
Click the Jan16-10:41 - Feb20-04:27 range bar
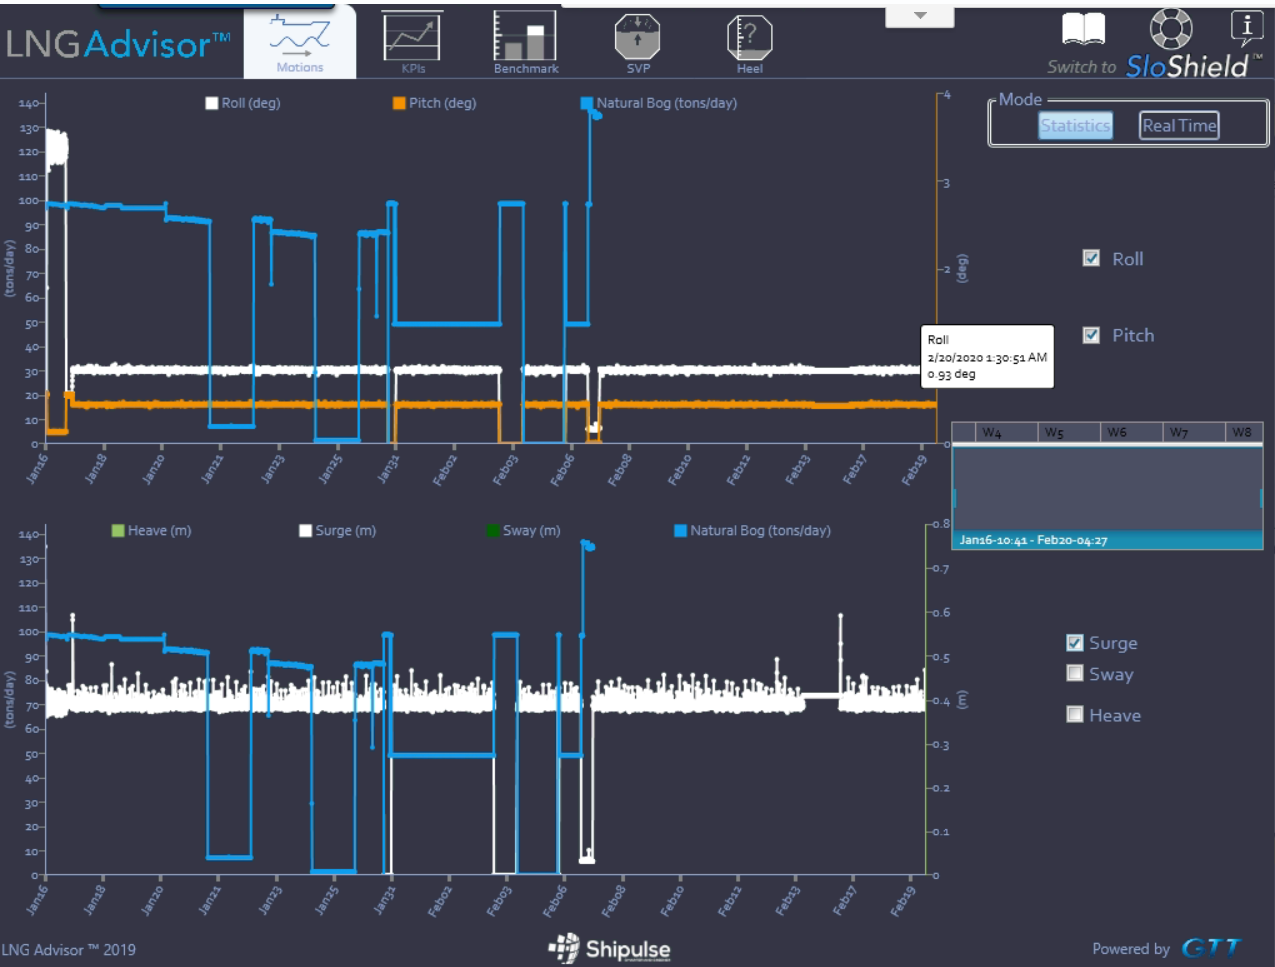point(1107,540)
